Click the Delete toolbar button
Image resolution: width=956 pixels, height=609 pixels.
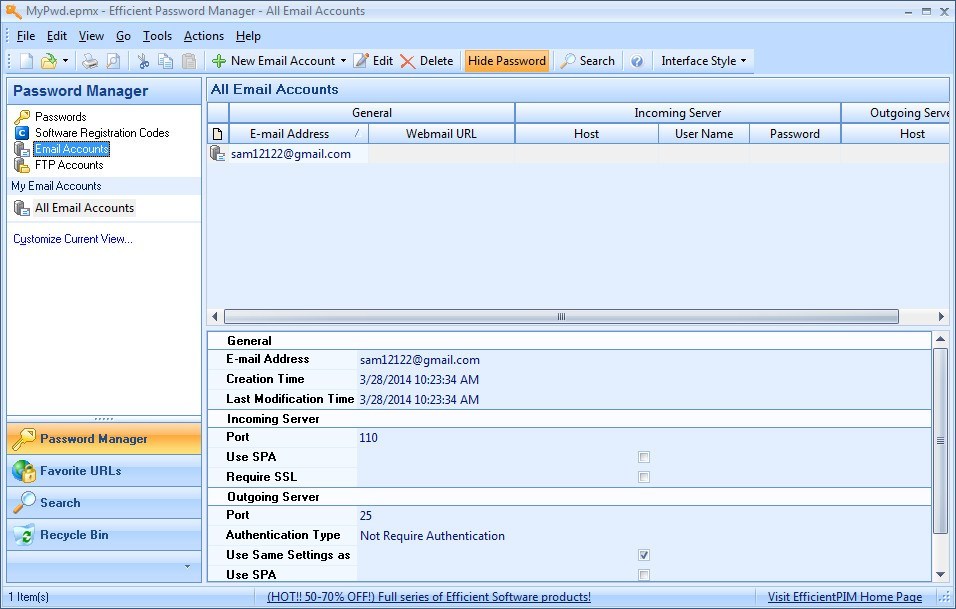[x=427, y=61]
